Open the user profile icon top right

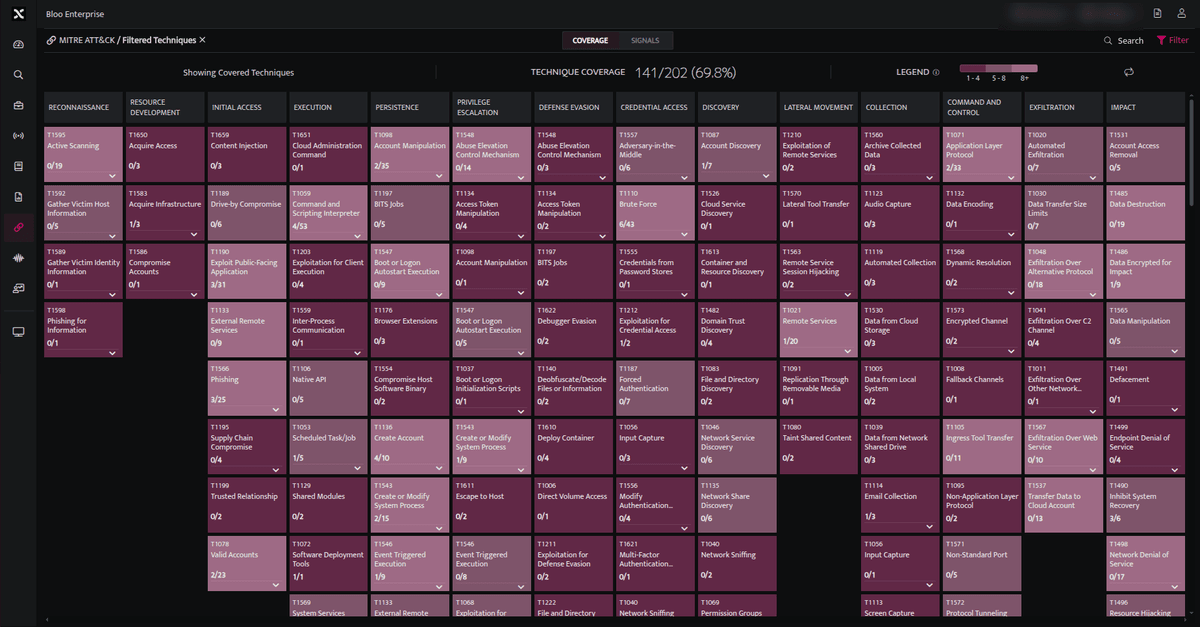click(x=1182, y=13)
